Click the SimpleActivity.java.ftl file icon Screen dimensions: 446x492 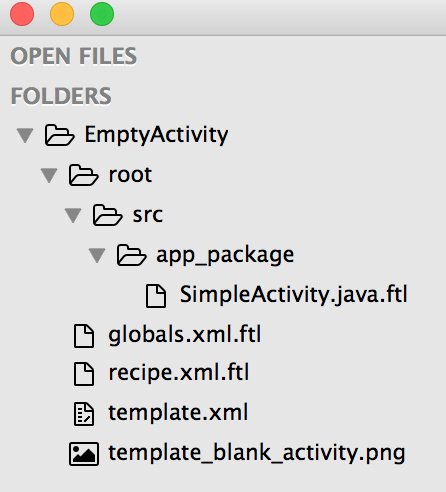pyautogui.click(x=156, y=296)
